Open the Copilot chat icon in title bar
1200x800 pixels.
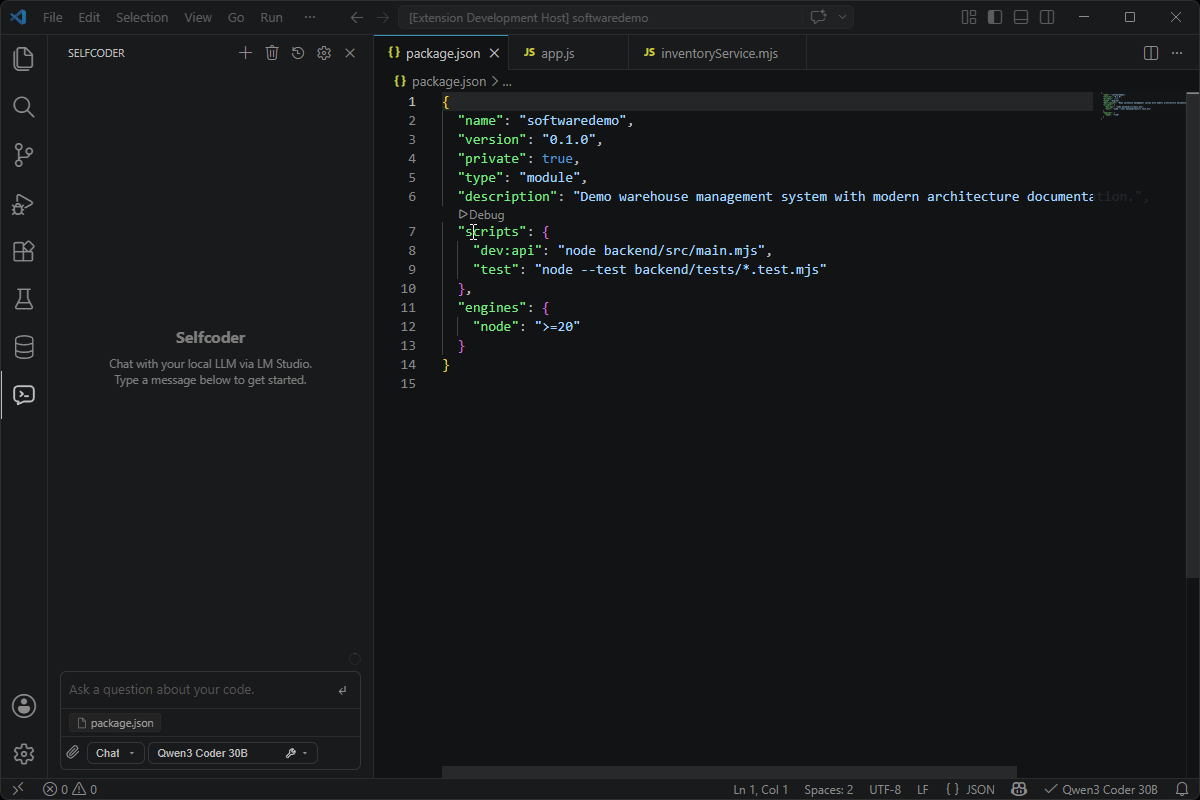(818, 17)
